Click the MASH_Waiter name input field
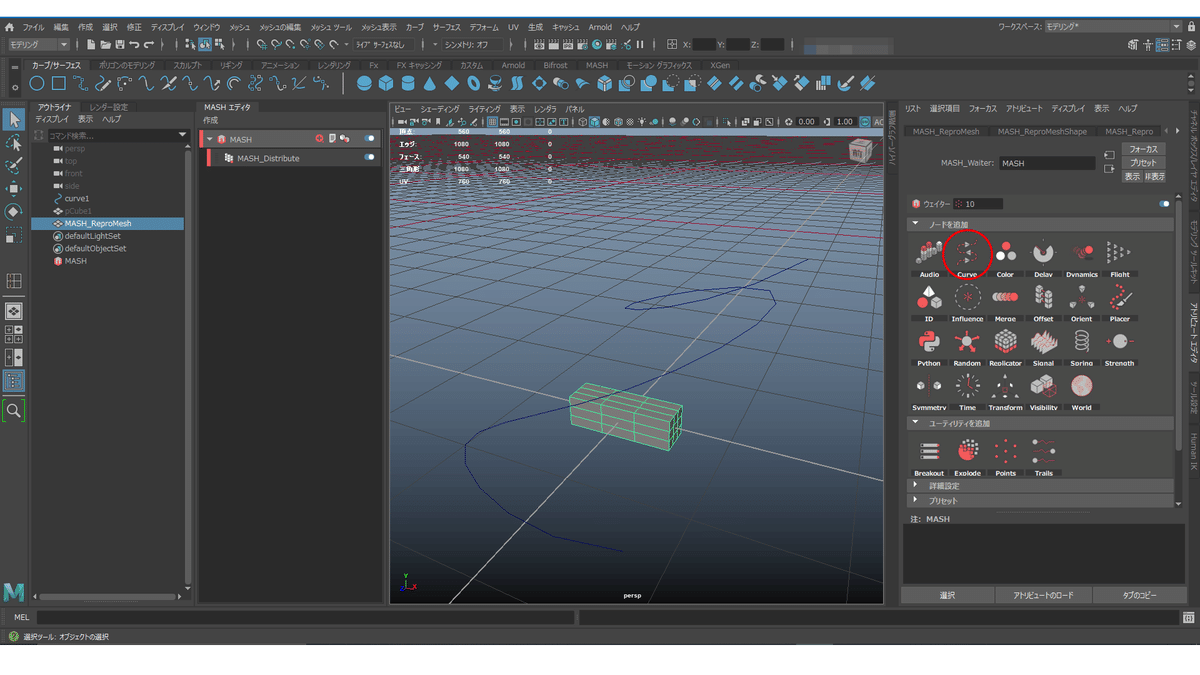This screenshot has height=675, width=1200. tap(1047, 163)
